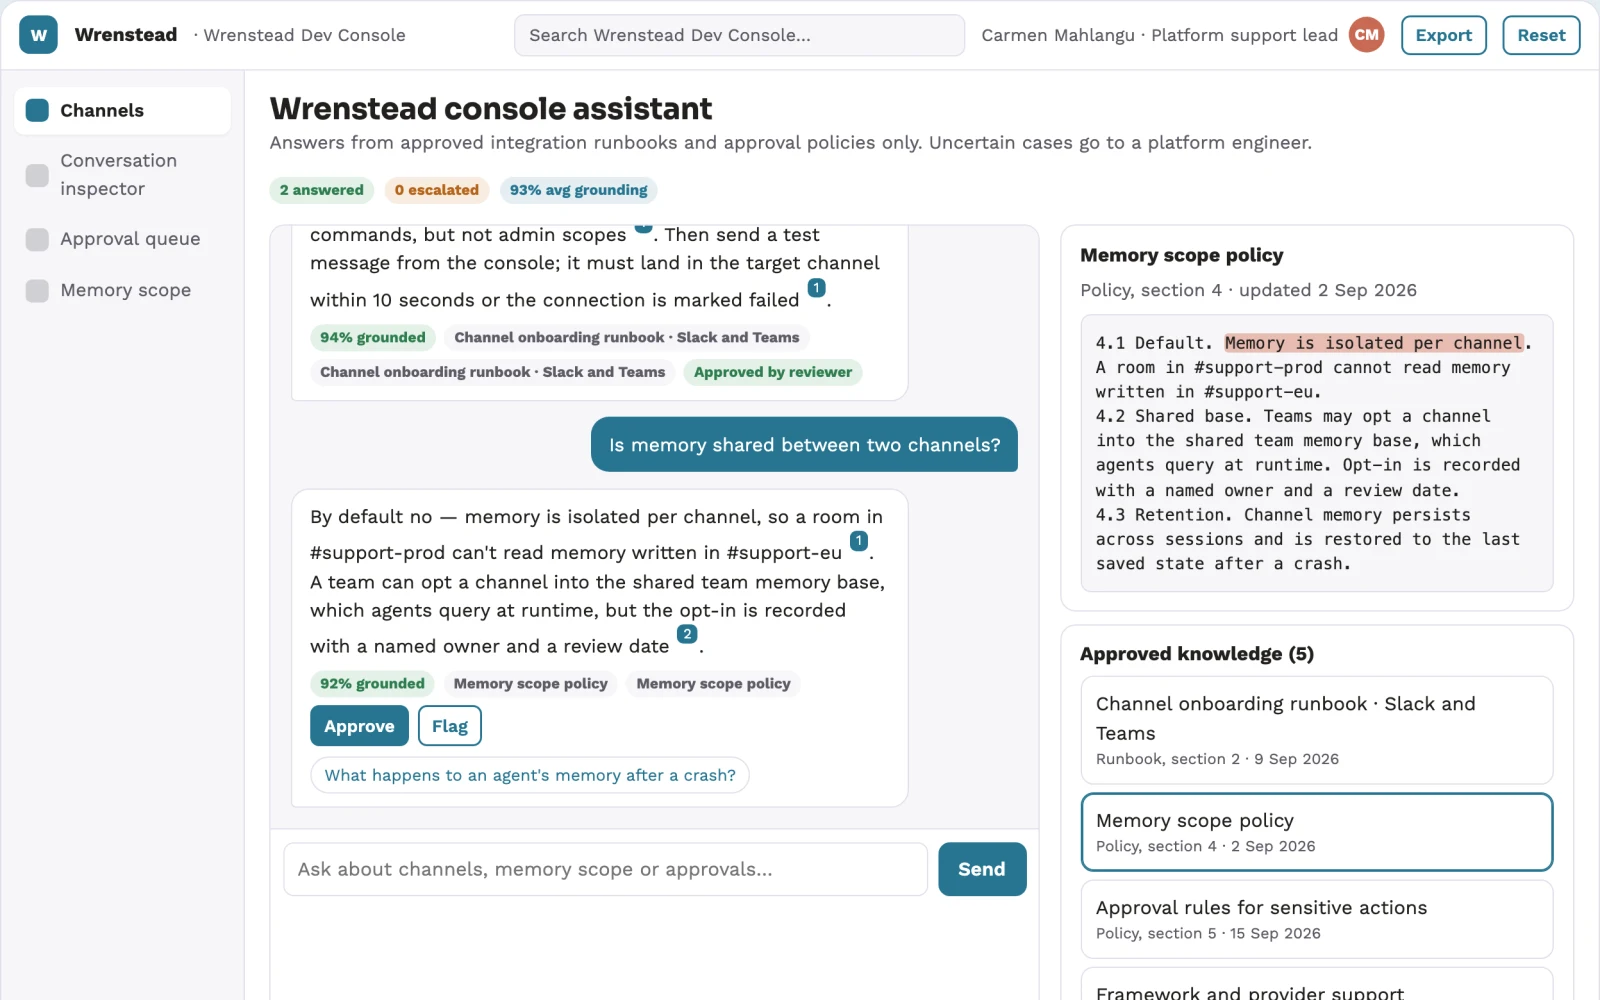Click the Export button
This screenshot has width=1600, height=1000.
[1444, 35]
